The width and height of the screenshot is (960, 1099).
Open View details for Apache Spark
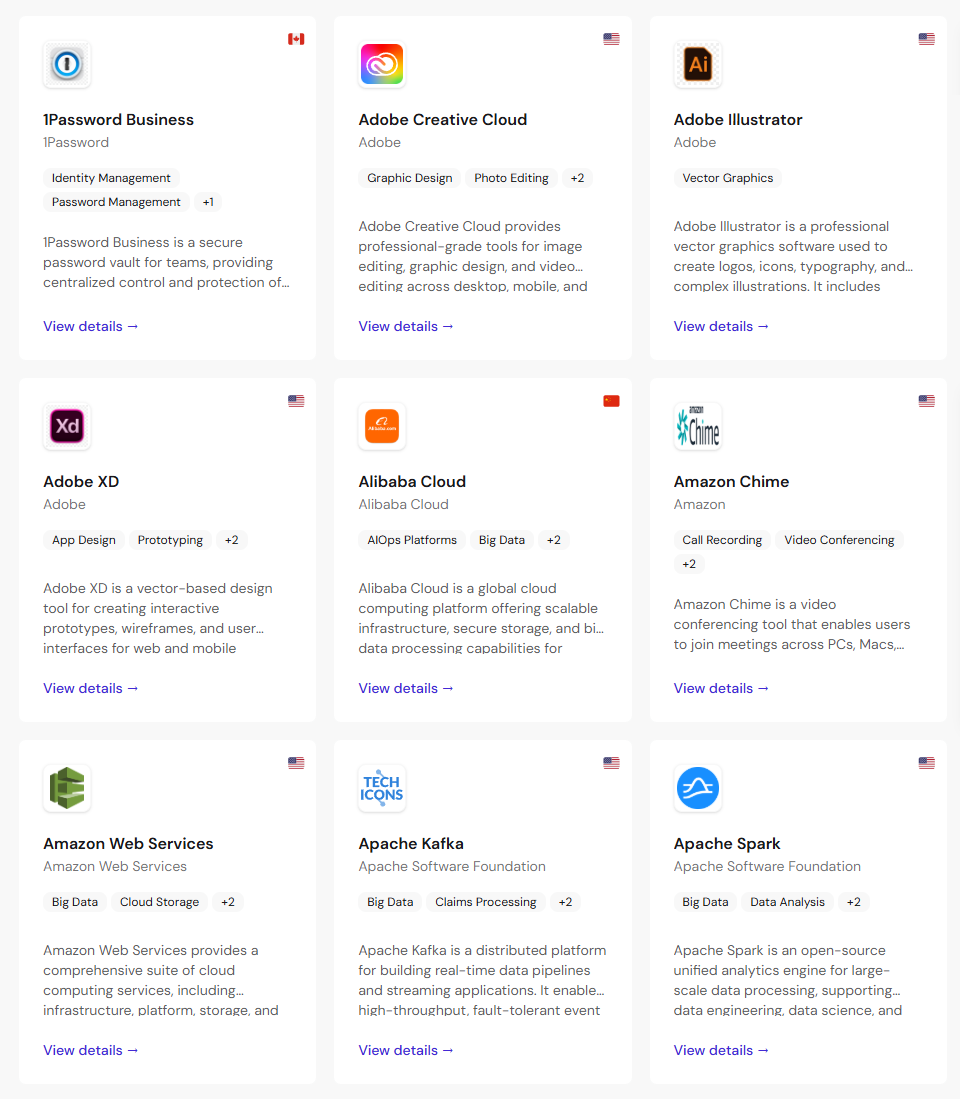pyautogui.click(x=721, y=1050)
